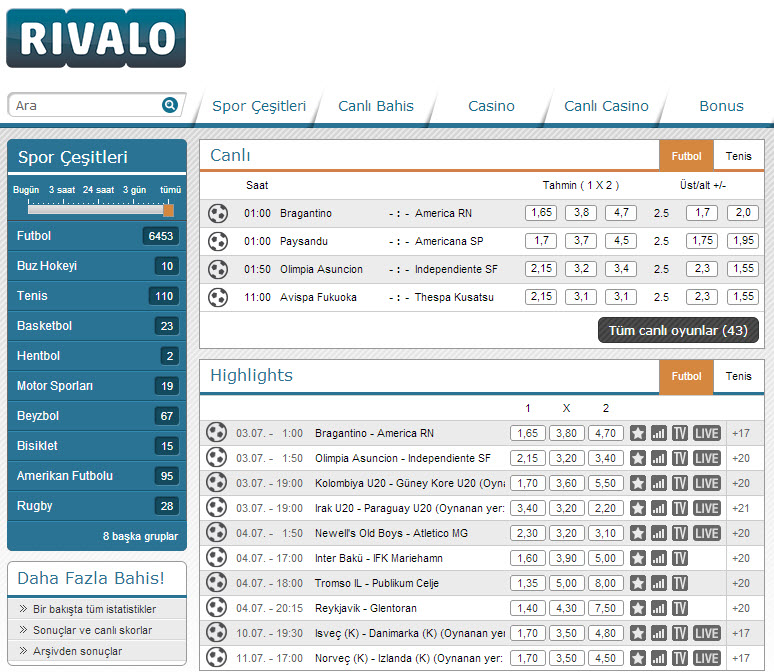Pick 3,7 draw odds for Paysandu match
Image resolution: width=774 pixels, height=672 pixels.
point(581,241)
